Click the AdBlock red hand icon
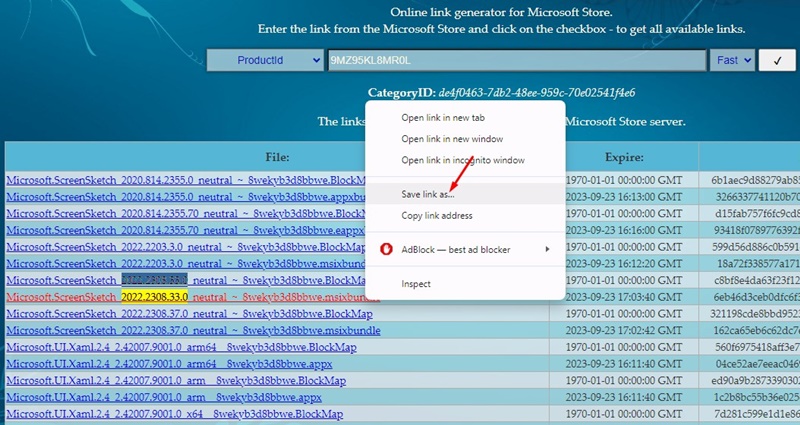800x425 pixels. [x=386, y=249]
